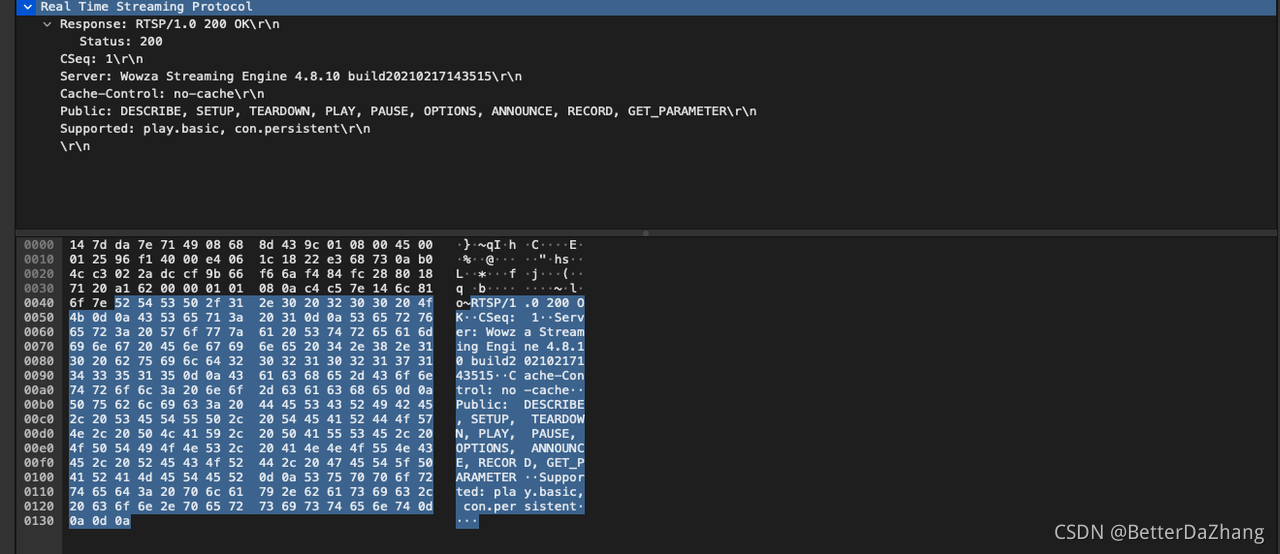Click ASCII text '43515··C ache-Con'
The image size is (1280, 554).
pyautogui.click(x=521, y=378)
